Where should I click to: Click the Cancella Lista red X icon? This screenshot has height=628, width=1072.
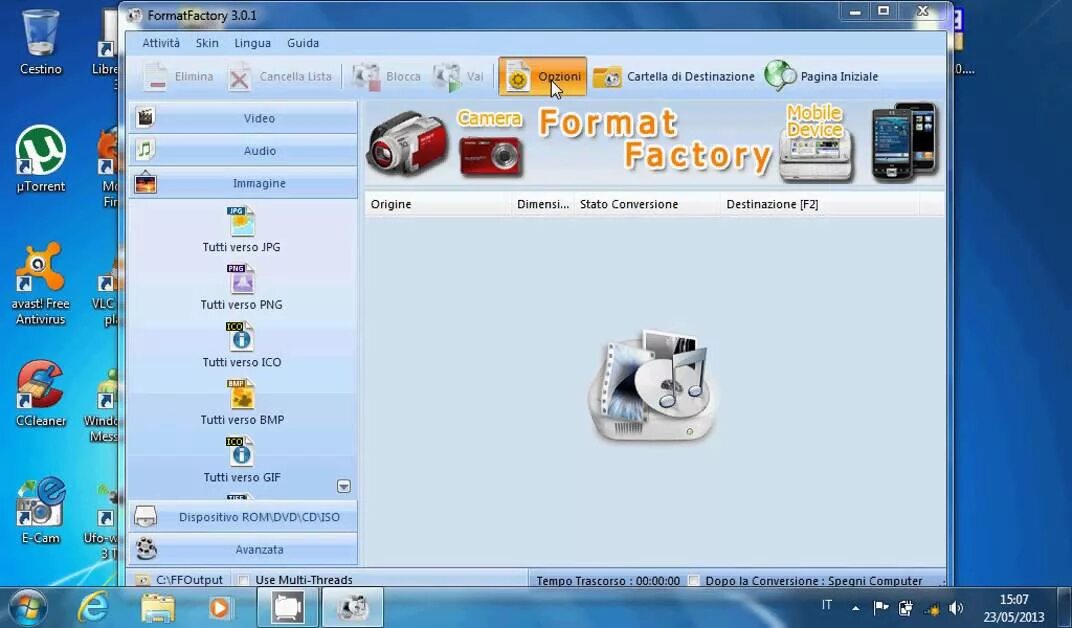coord(239,77)
